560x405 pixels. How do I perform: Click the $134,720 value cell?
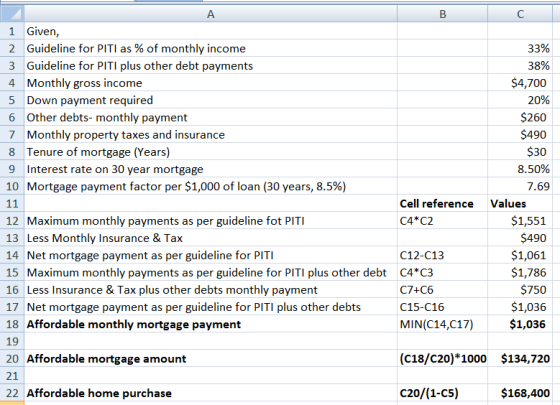pos(520,359)
